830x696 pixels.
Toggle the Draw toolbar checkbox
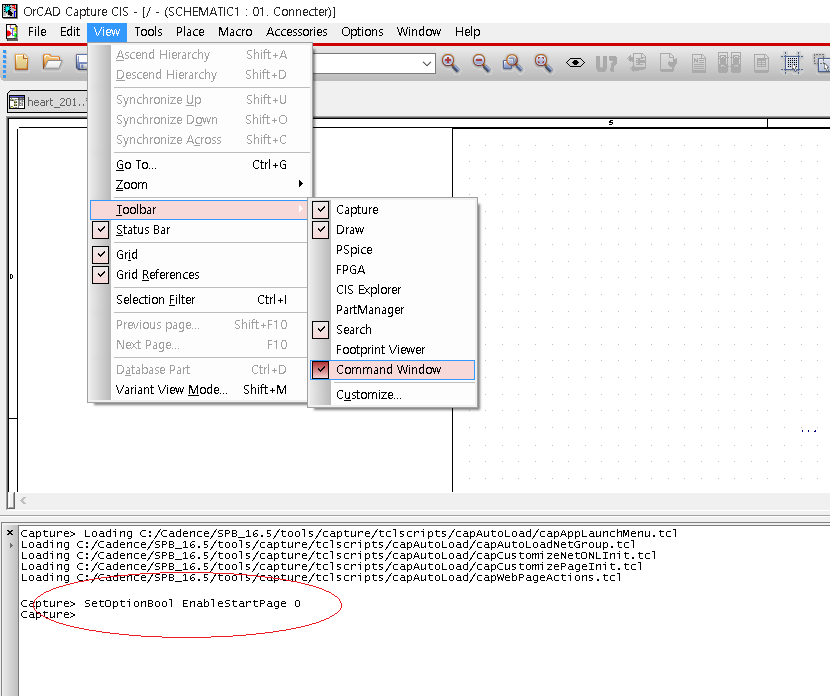(x=321, y=230)
